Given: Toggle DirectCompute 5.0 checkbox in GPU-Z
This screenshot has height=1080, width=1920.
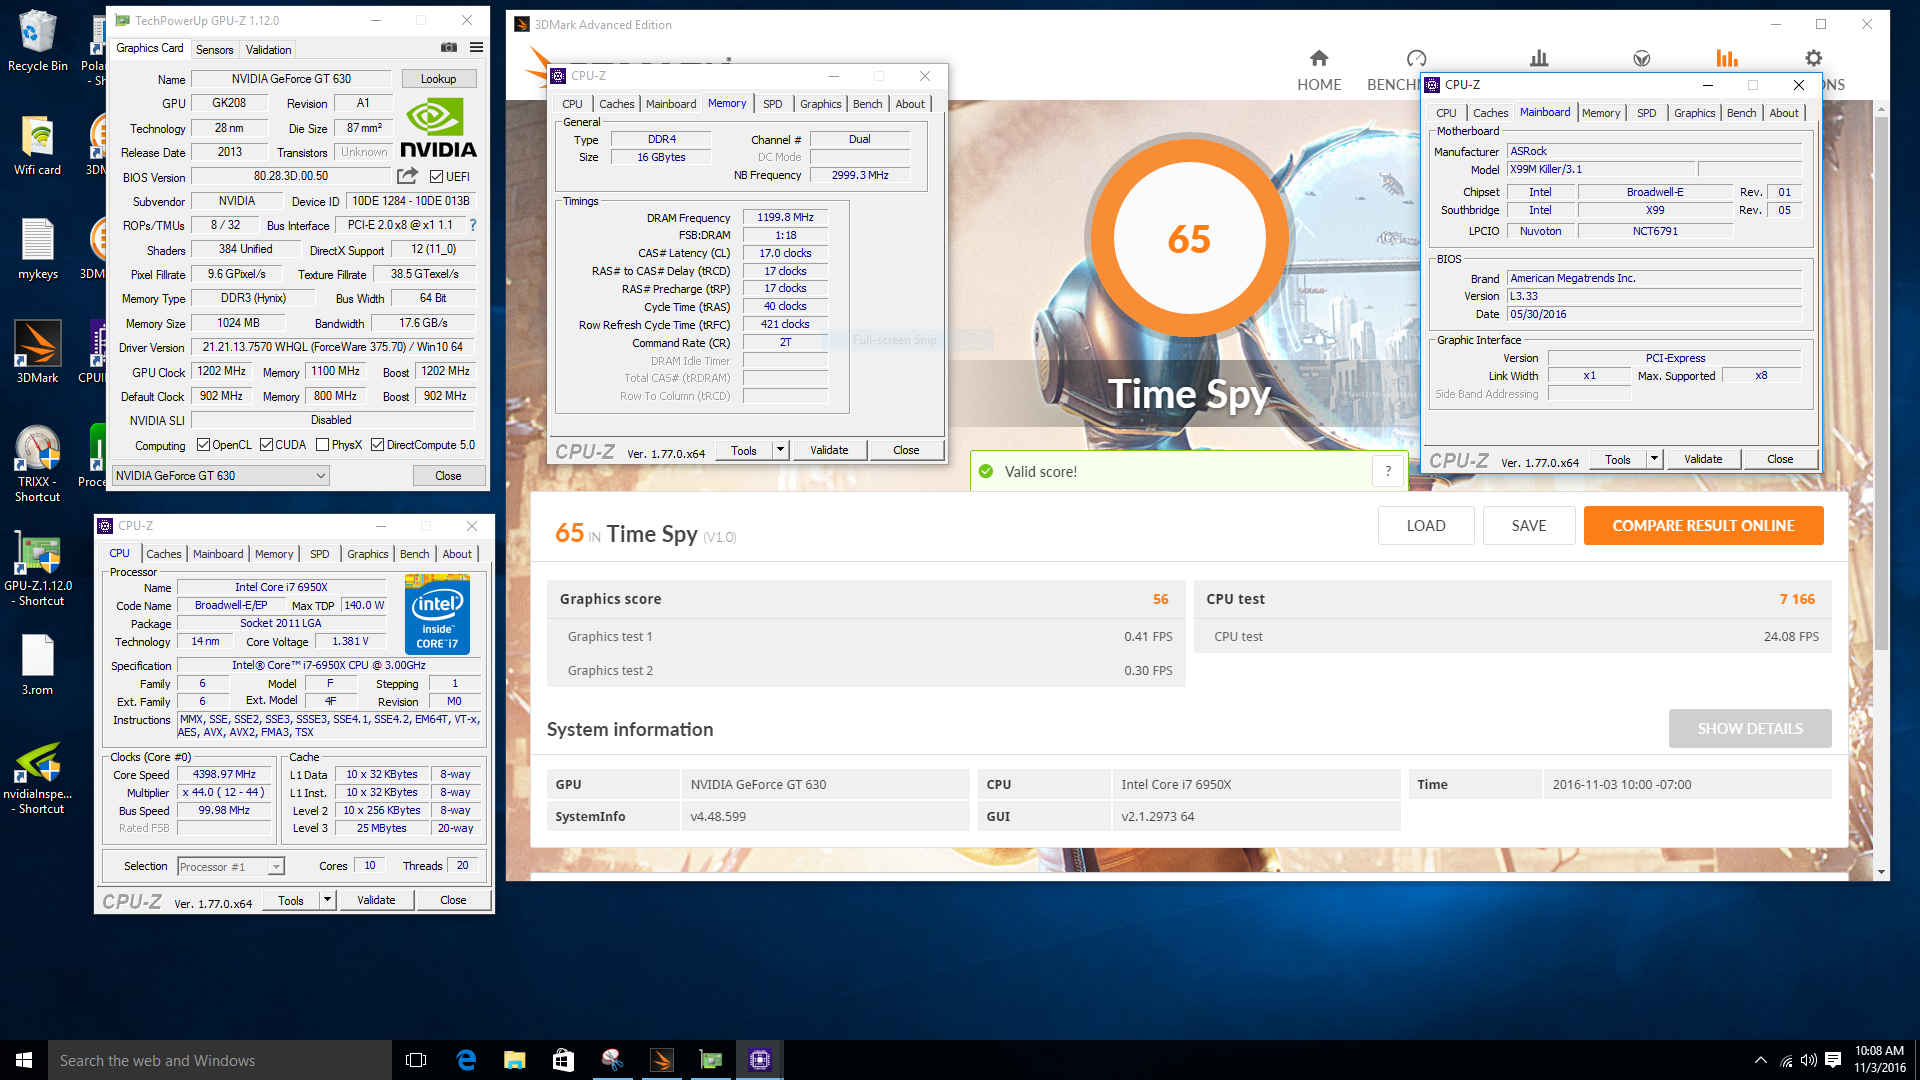Looking at the screenshot, I should (x=378, y=445).
